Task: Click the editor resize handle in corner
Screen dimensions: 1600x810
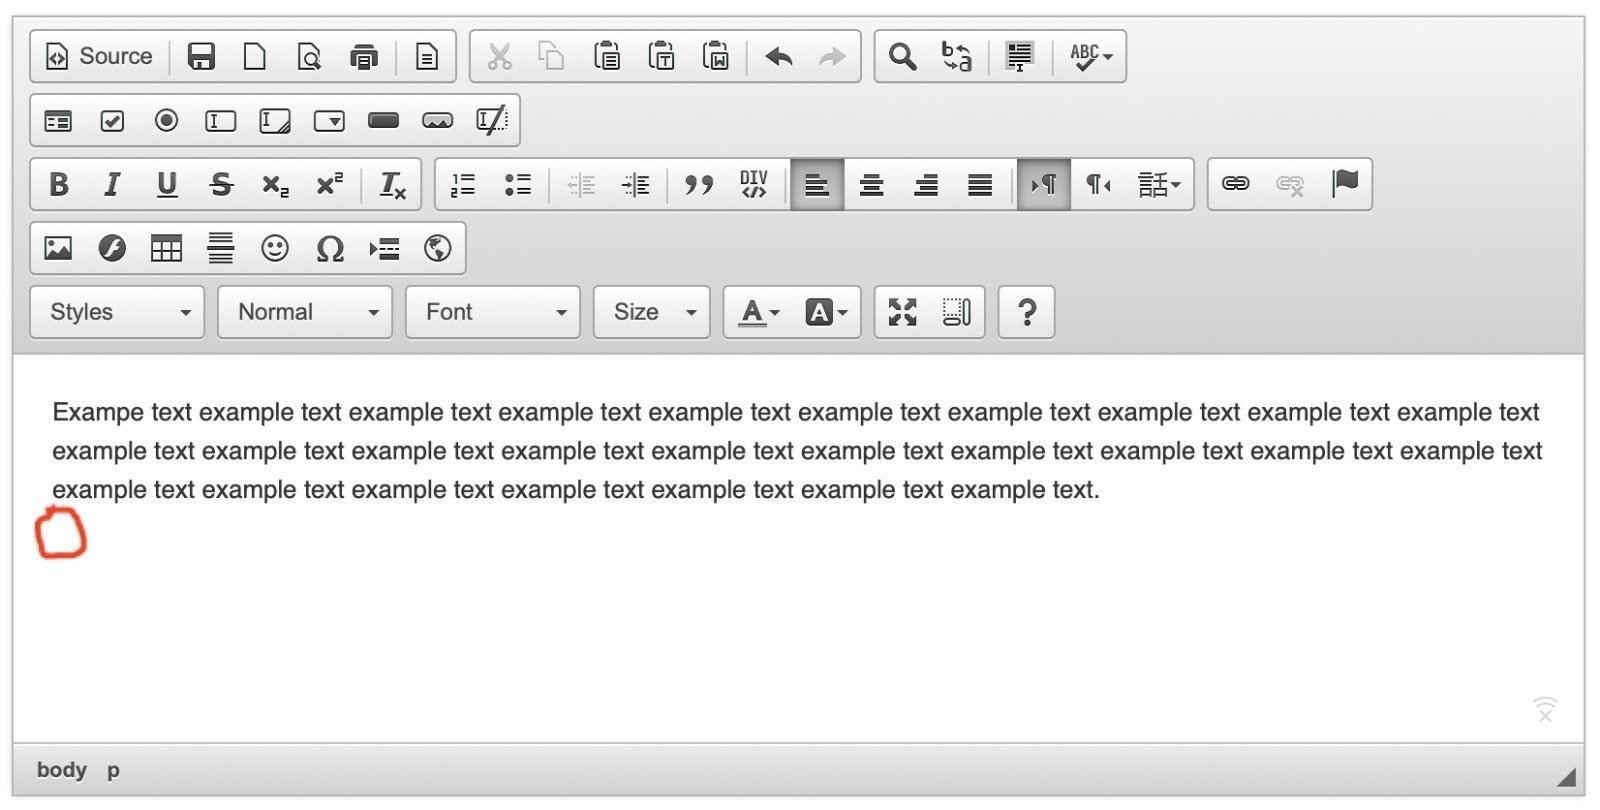Action: coord(1566,777)
